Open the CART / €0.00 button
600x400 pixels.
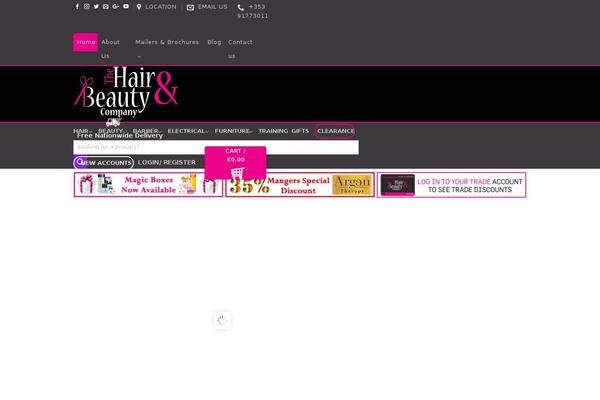[235, 163]
